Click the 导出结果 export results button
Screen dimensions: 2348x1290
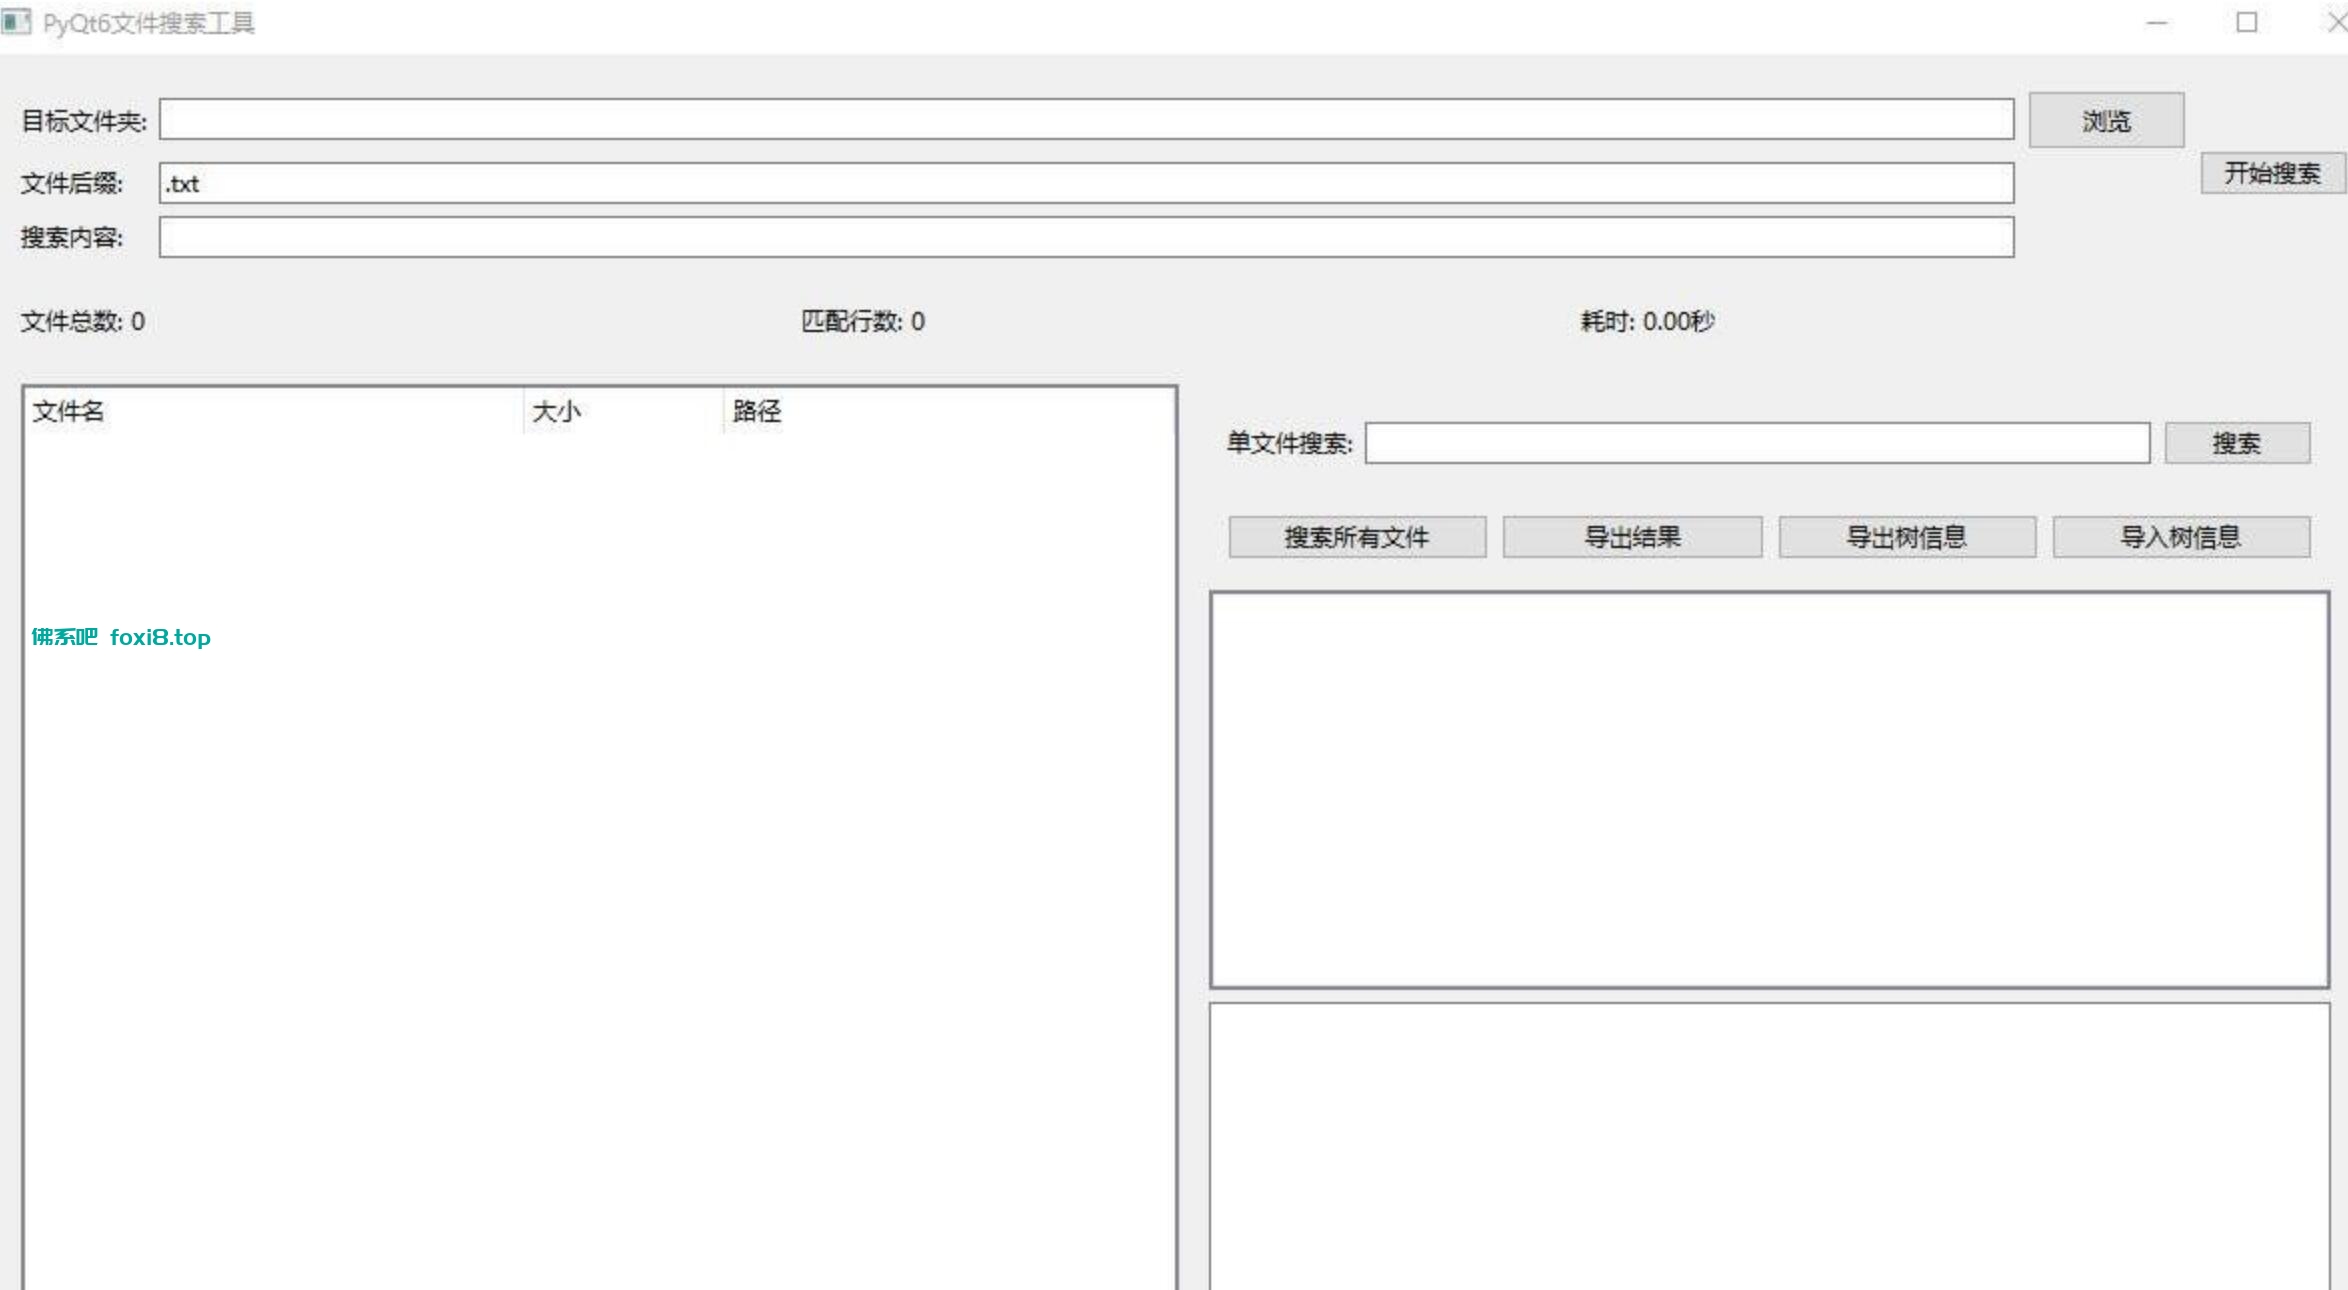[x=1632, y=537]
